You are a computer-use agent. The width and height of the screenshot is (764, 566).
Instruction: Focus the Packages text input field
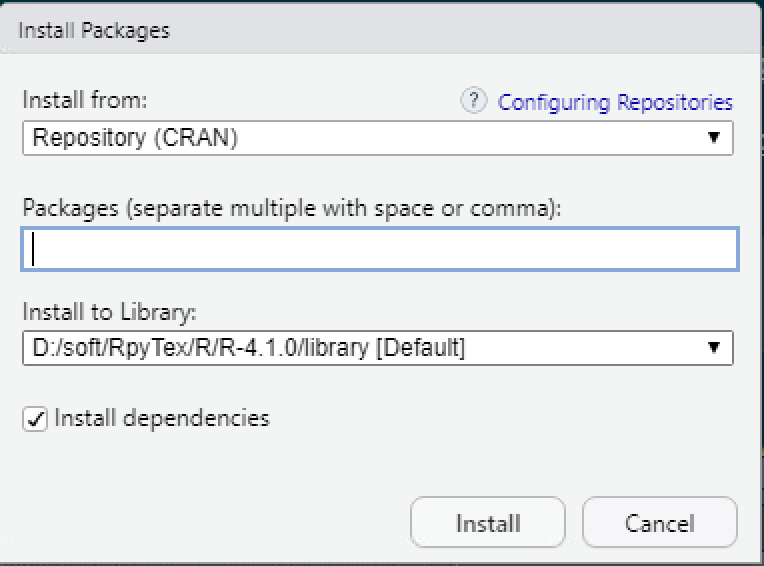pyautogui.click(x=380, y=249)
